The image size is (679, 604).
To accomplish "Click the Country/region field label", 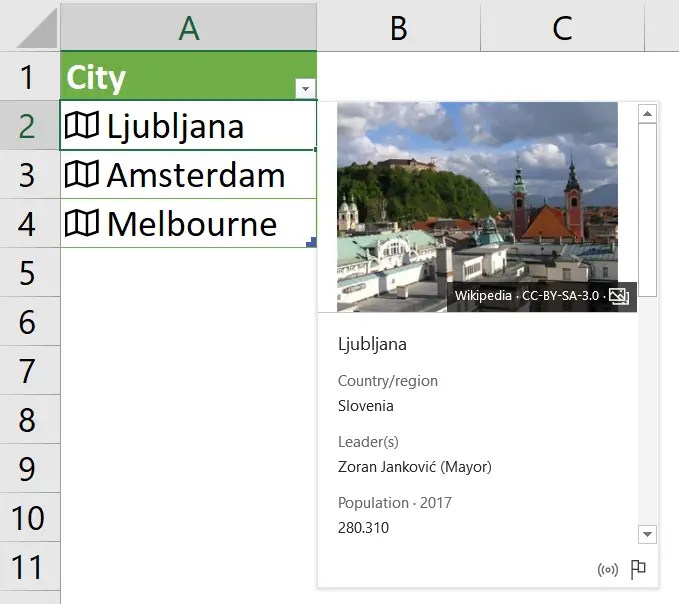I will coord(388,381).
